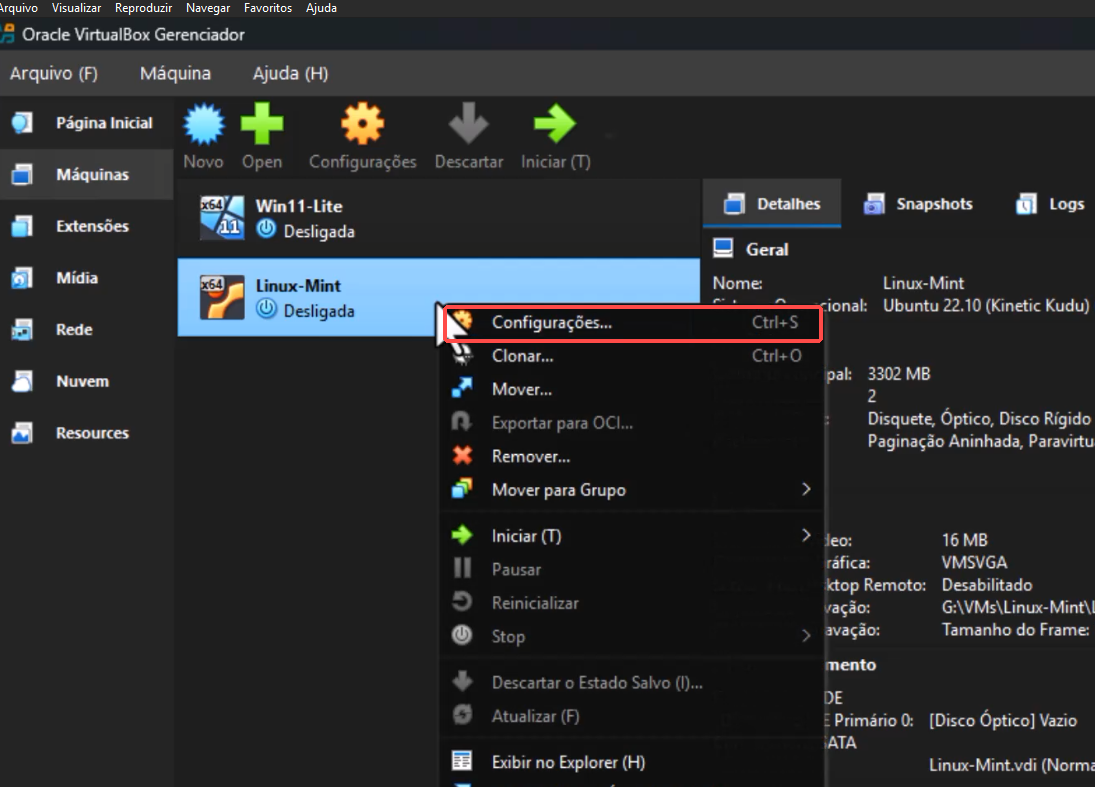Open the Arquivo (F) VirtualBox menu
Viewport: 1095px width, 787px height.
coord(54,73)
